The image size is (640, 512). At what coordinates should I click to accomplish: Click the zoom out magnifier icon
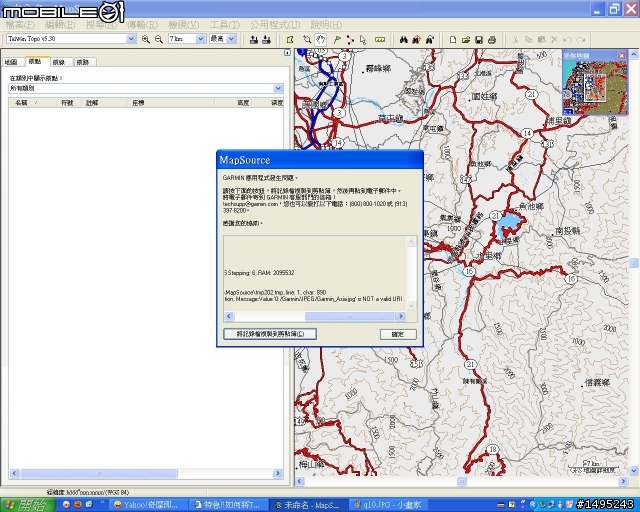tap(159, 39)
